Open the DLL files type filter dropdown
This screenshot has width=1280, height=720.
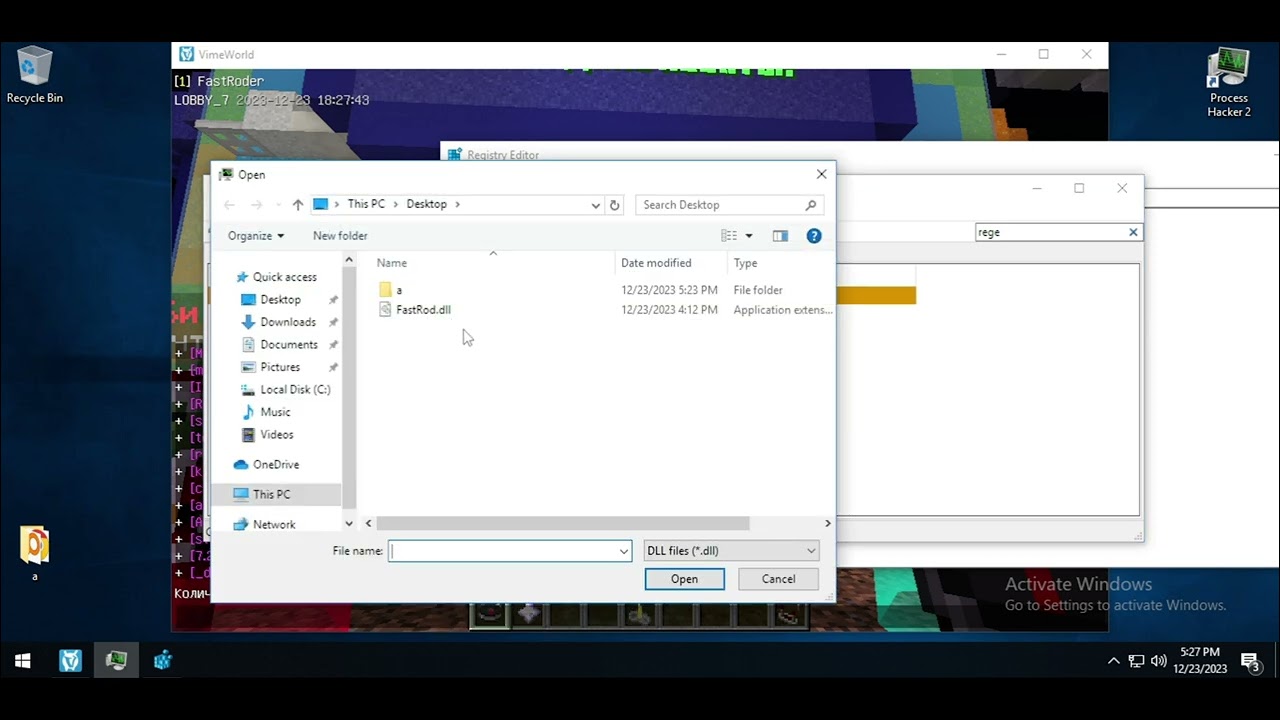[x=731, y=551]
